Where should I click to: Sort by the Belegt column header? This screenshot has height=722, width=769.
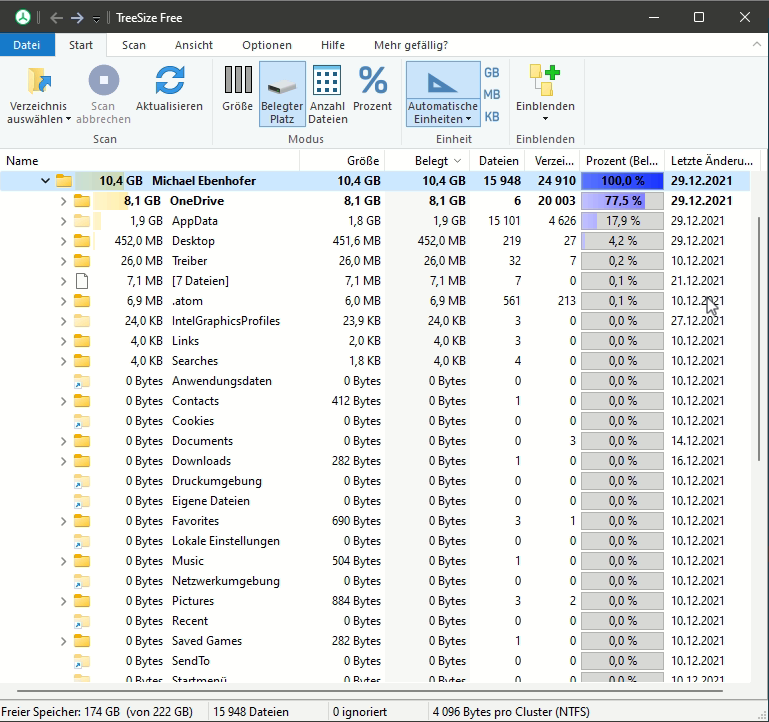[428, 161]
